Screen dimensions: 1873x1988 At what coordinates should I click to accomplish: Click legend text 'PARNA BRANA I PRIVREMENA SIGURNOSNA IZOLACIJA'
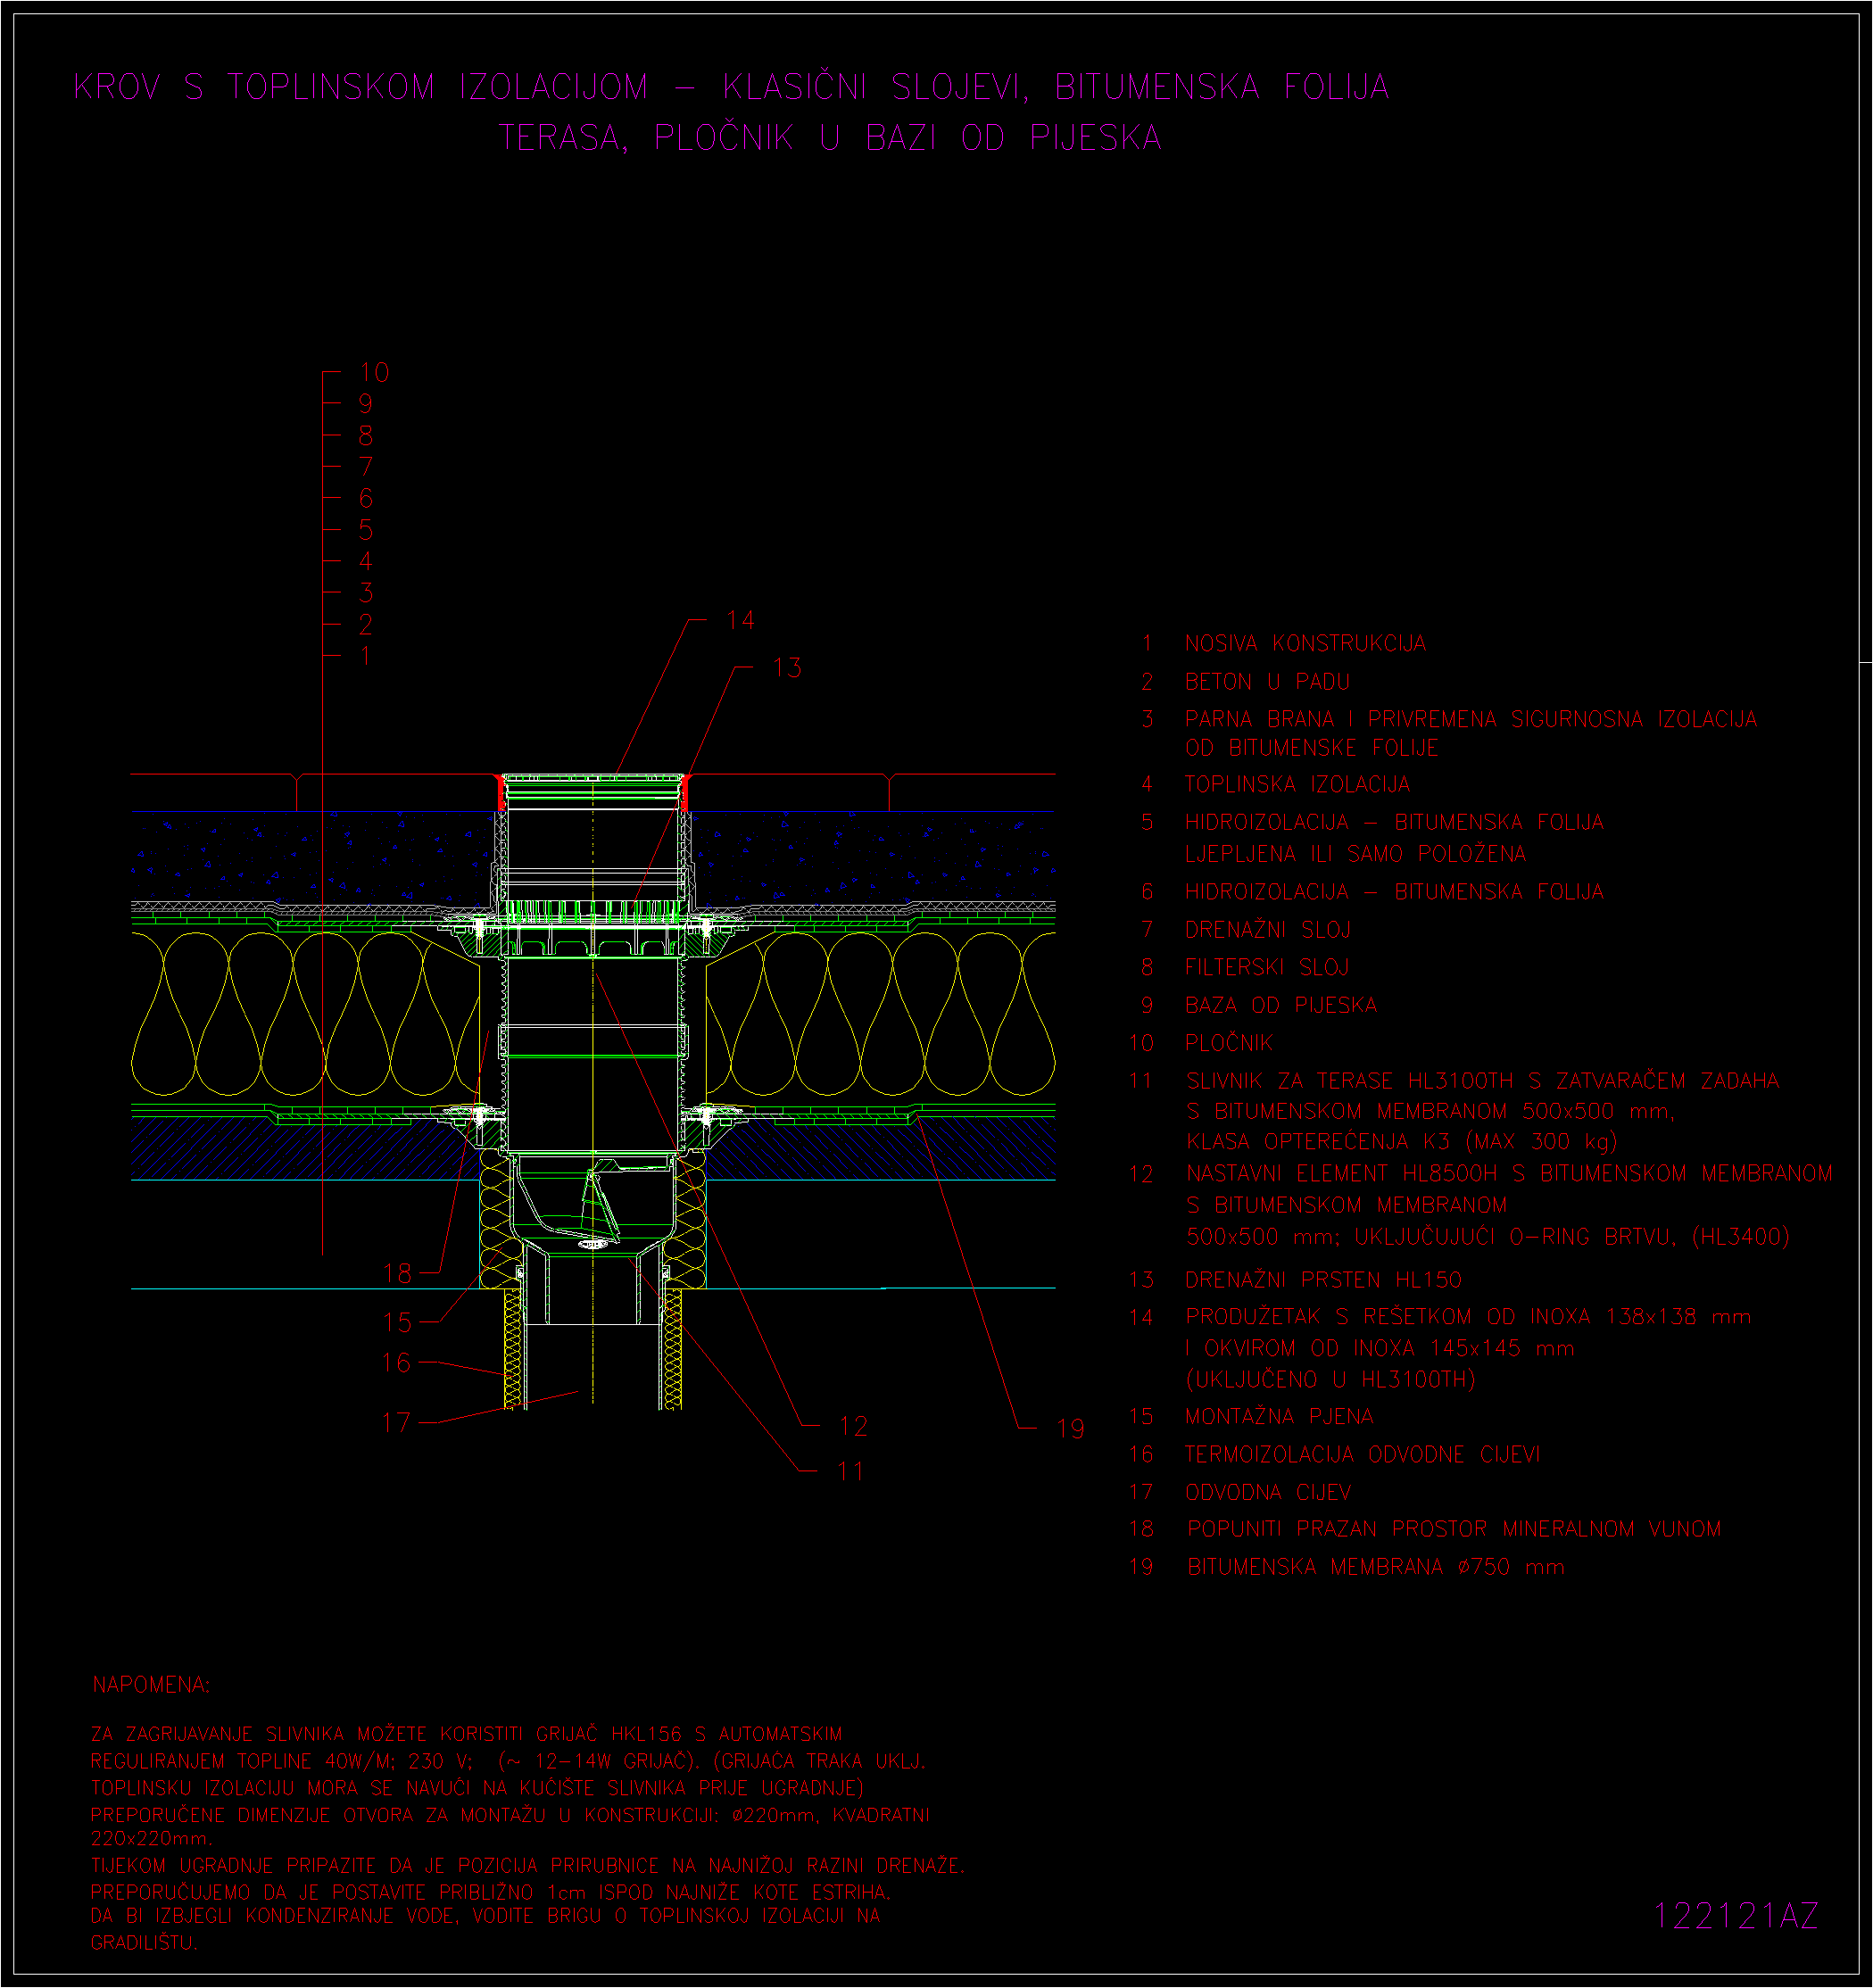(1470, 719)
